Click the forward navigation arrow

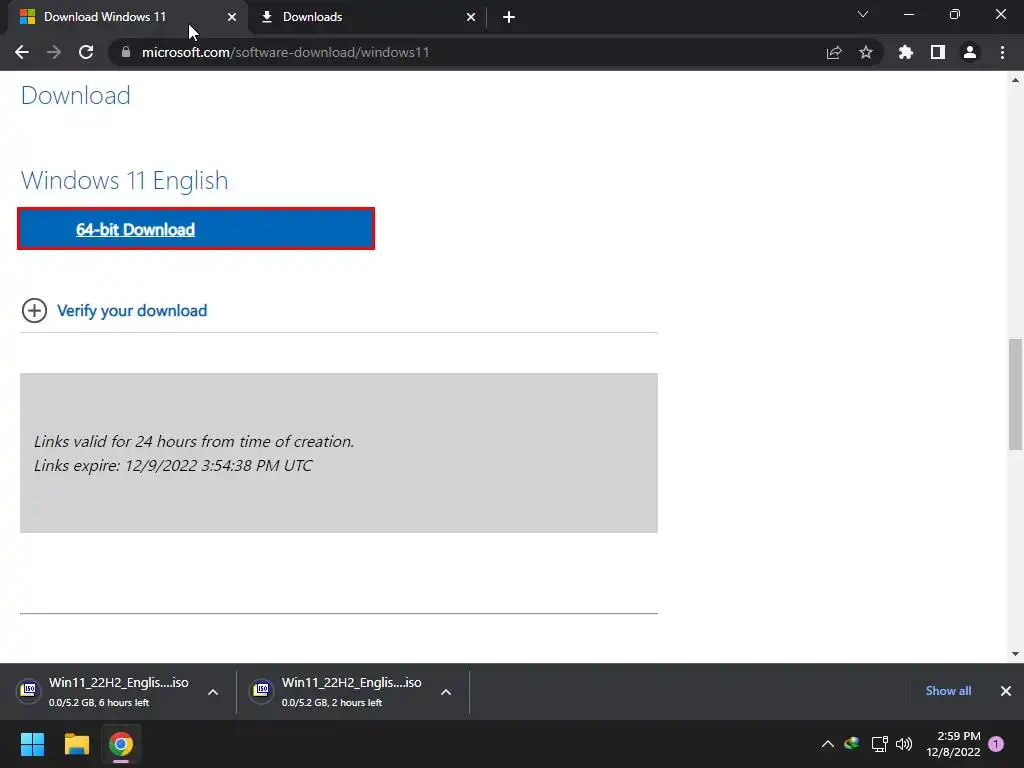pyautogui.click(x=54, y=52)
